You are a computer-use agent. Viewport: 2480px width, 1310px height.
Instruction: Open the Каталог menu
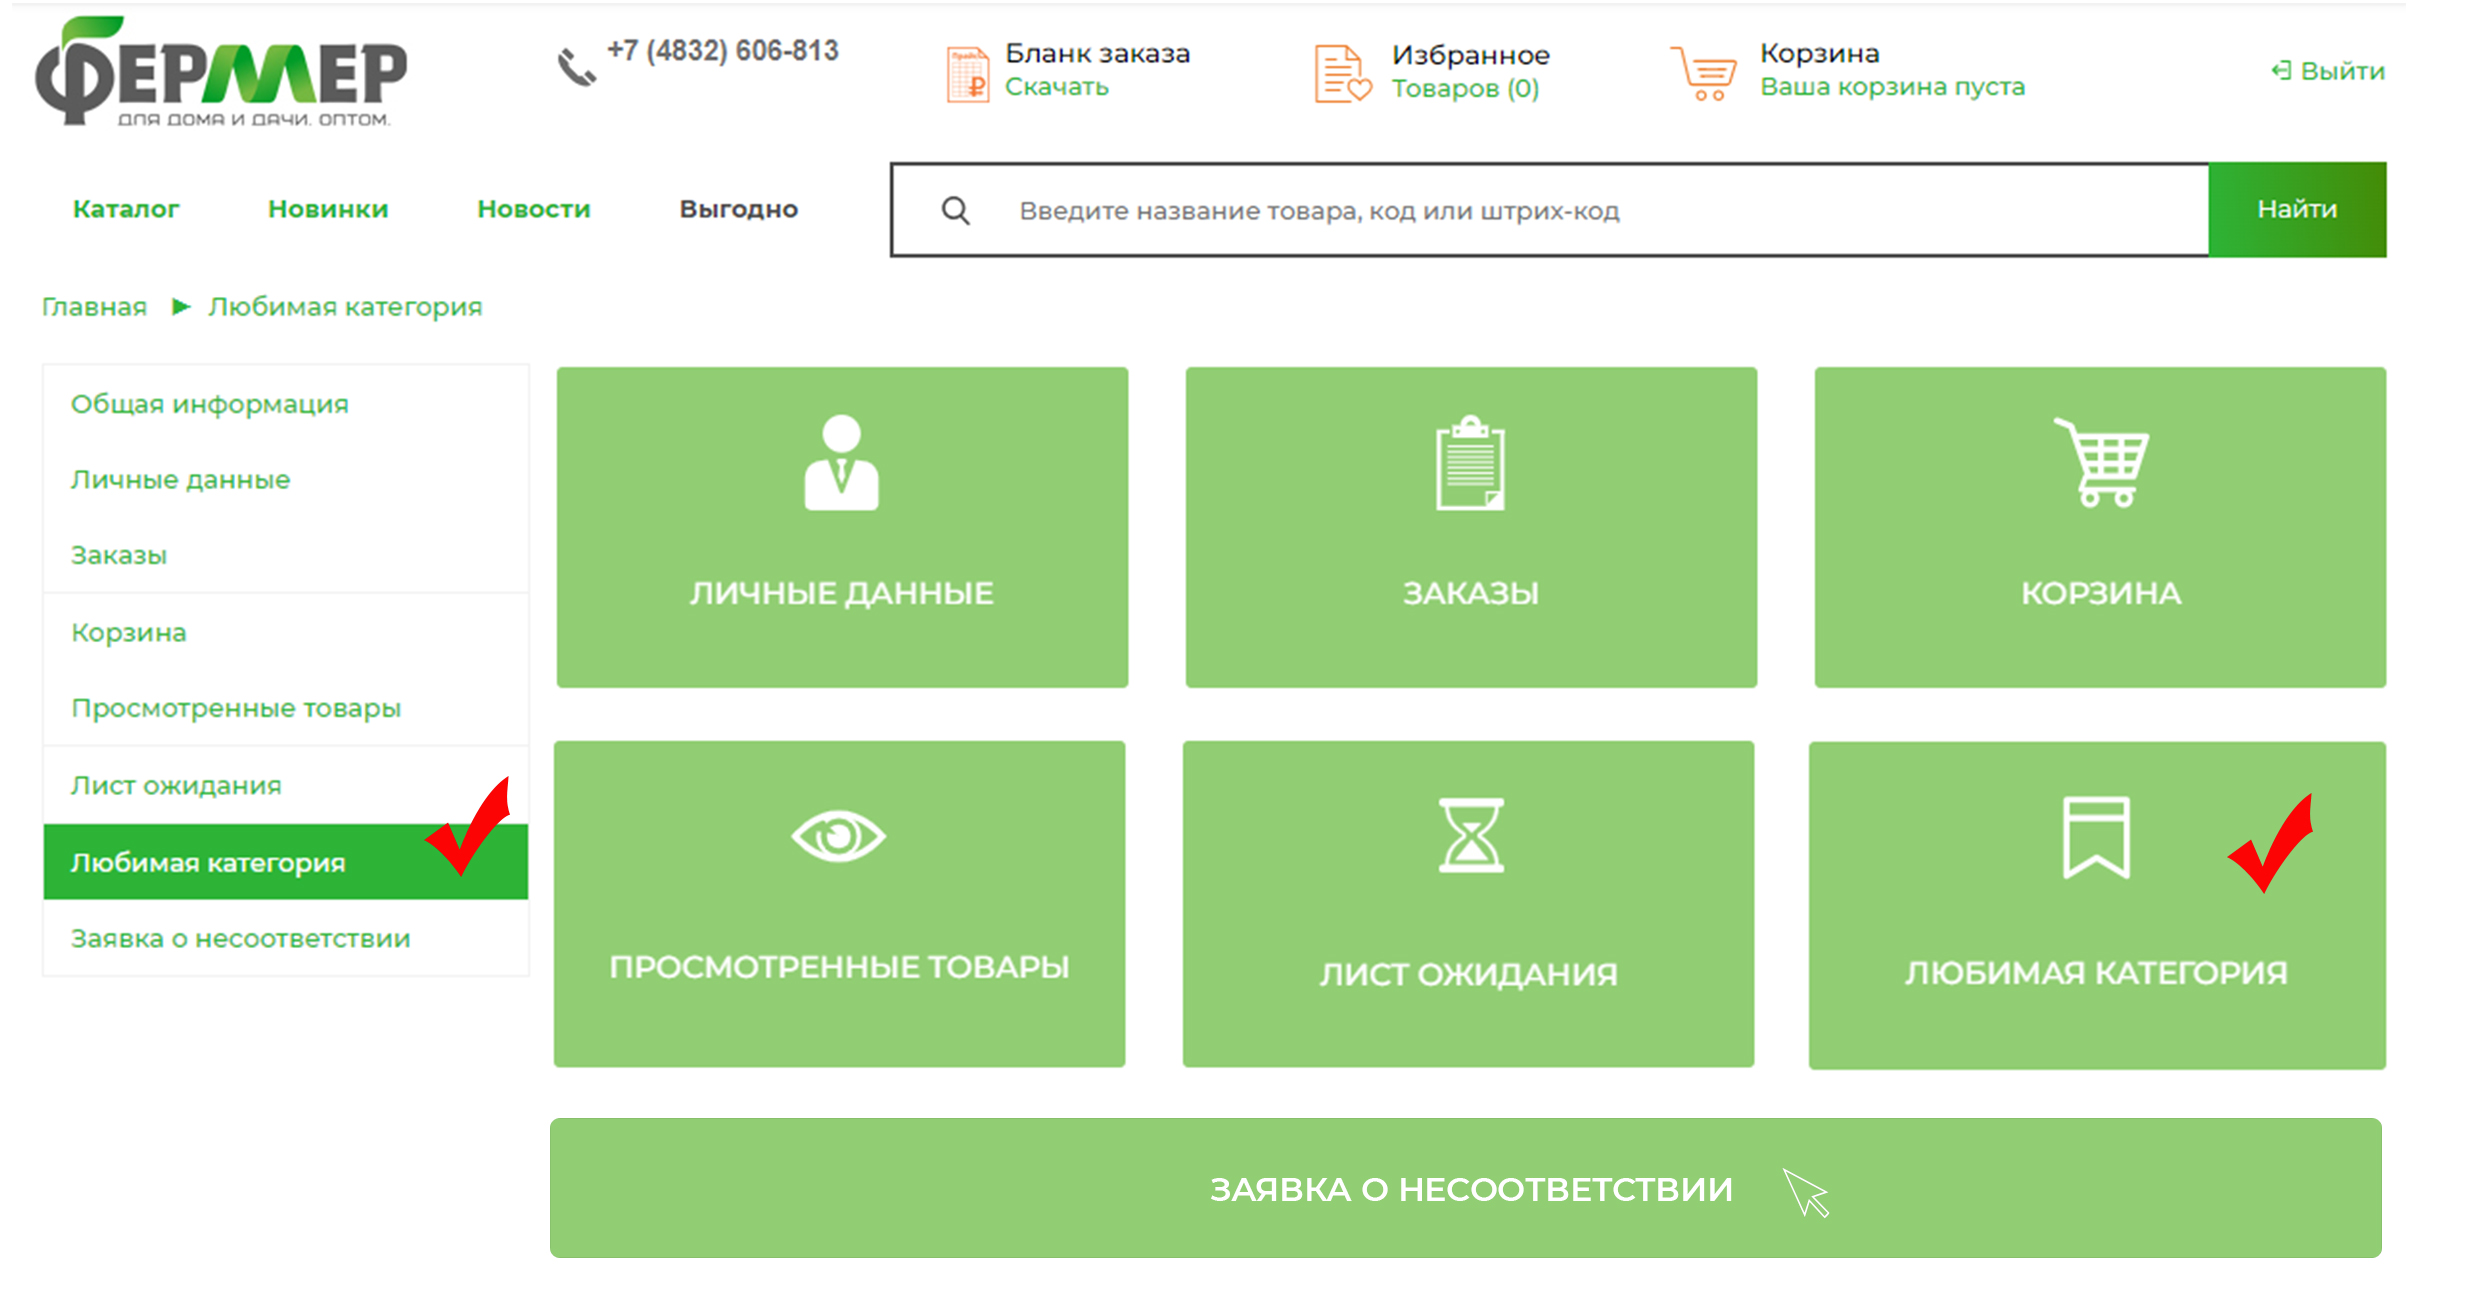point(126,209)
